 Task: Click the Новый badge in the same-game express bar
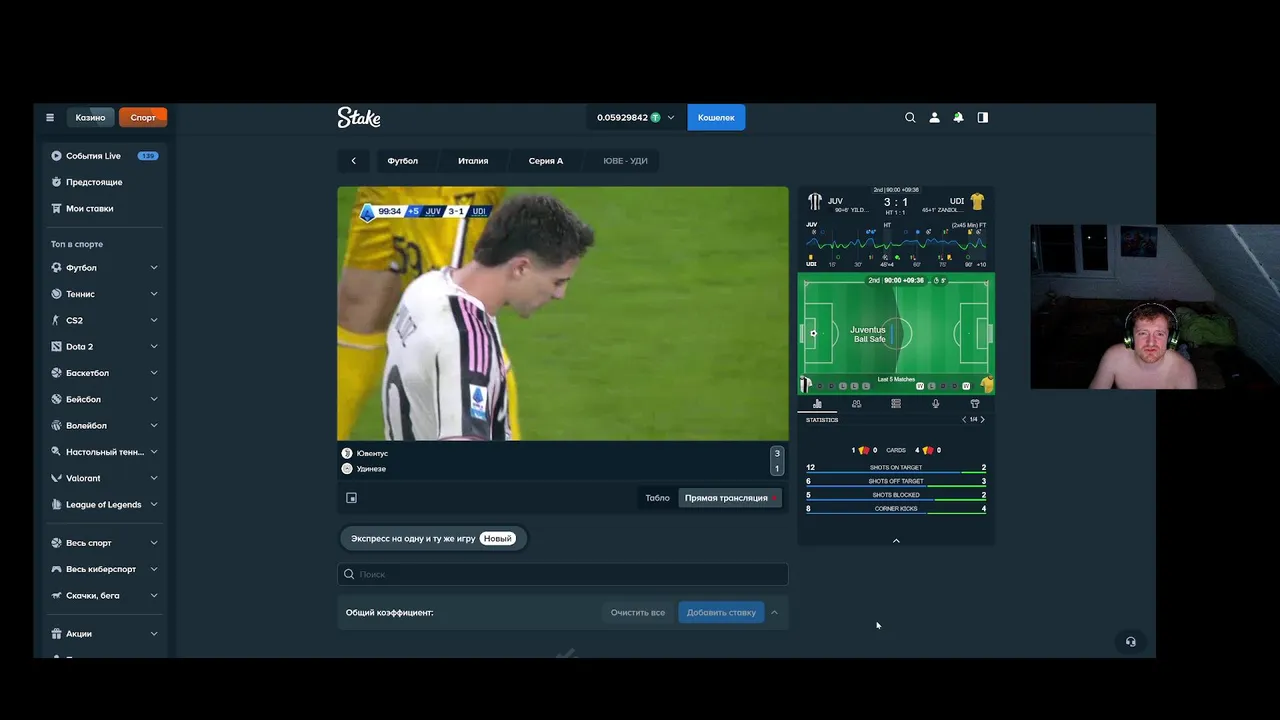click(497, 539)
